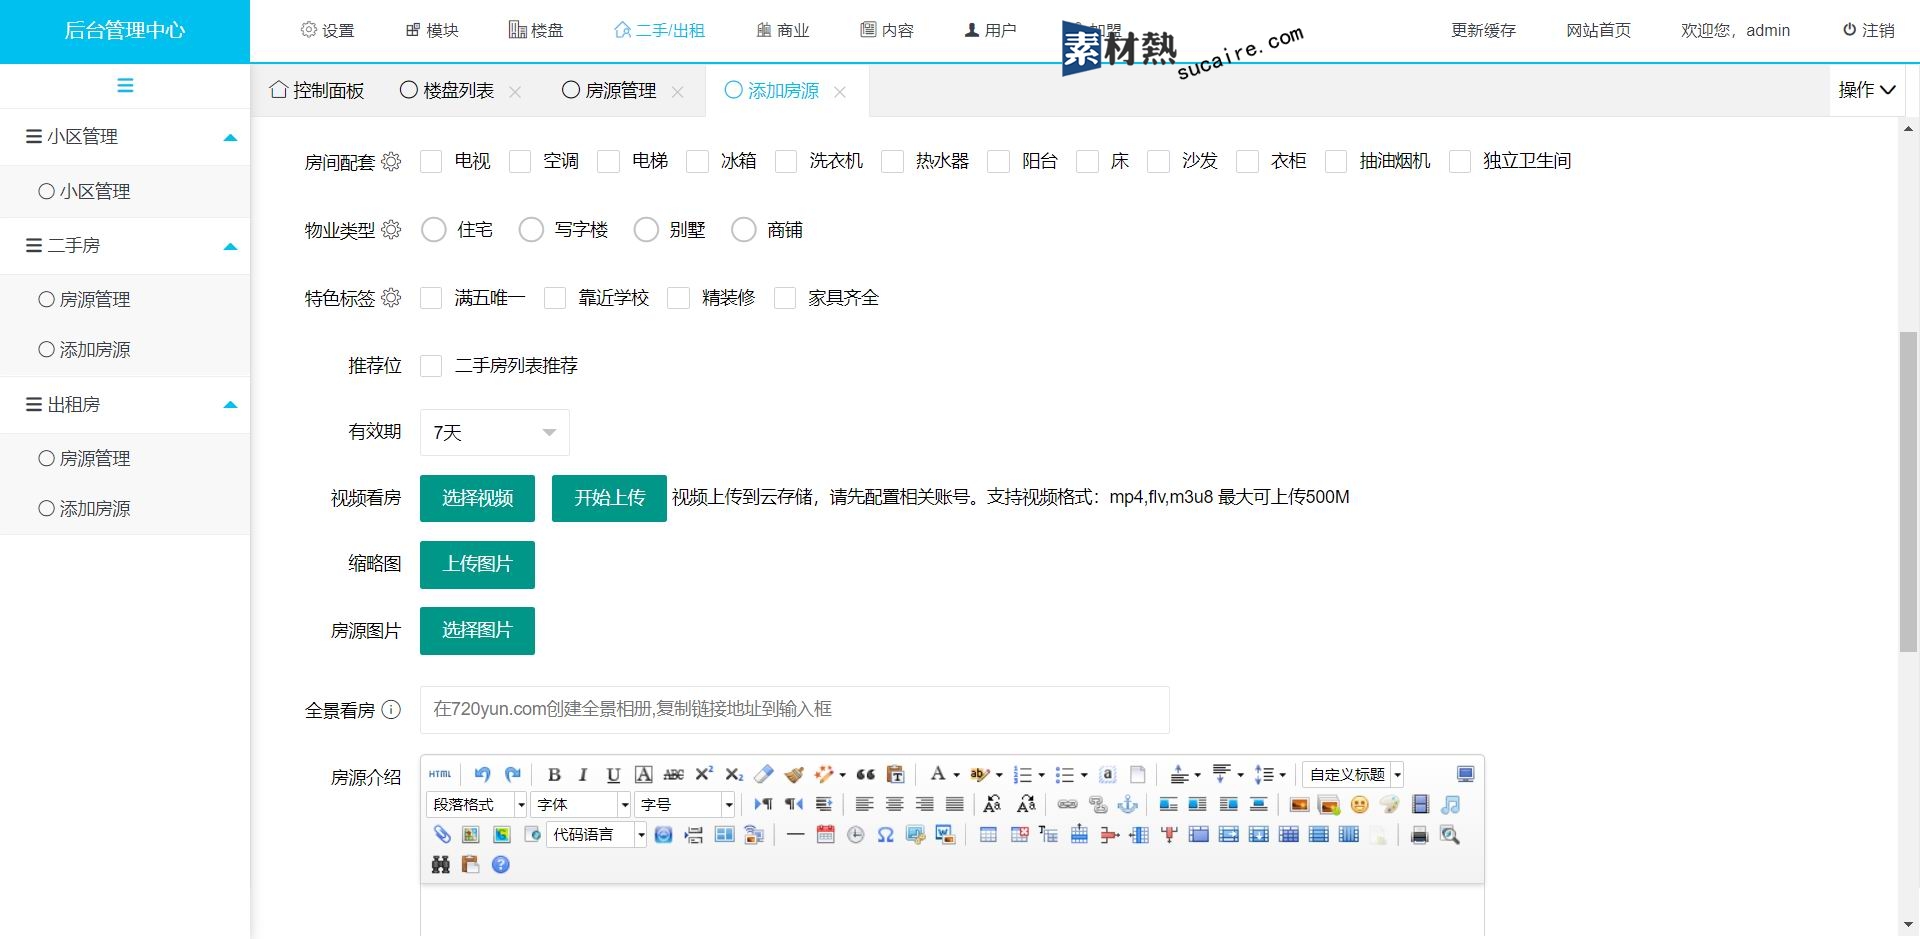Viewport: 1920px width, 939px height.
Task: Open the 自定义标题 dropdown
Action: point(1353,775)
